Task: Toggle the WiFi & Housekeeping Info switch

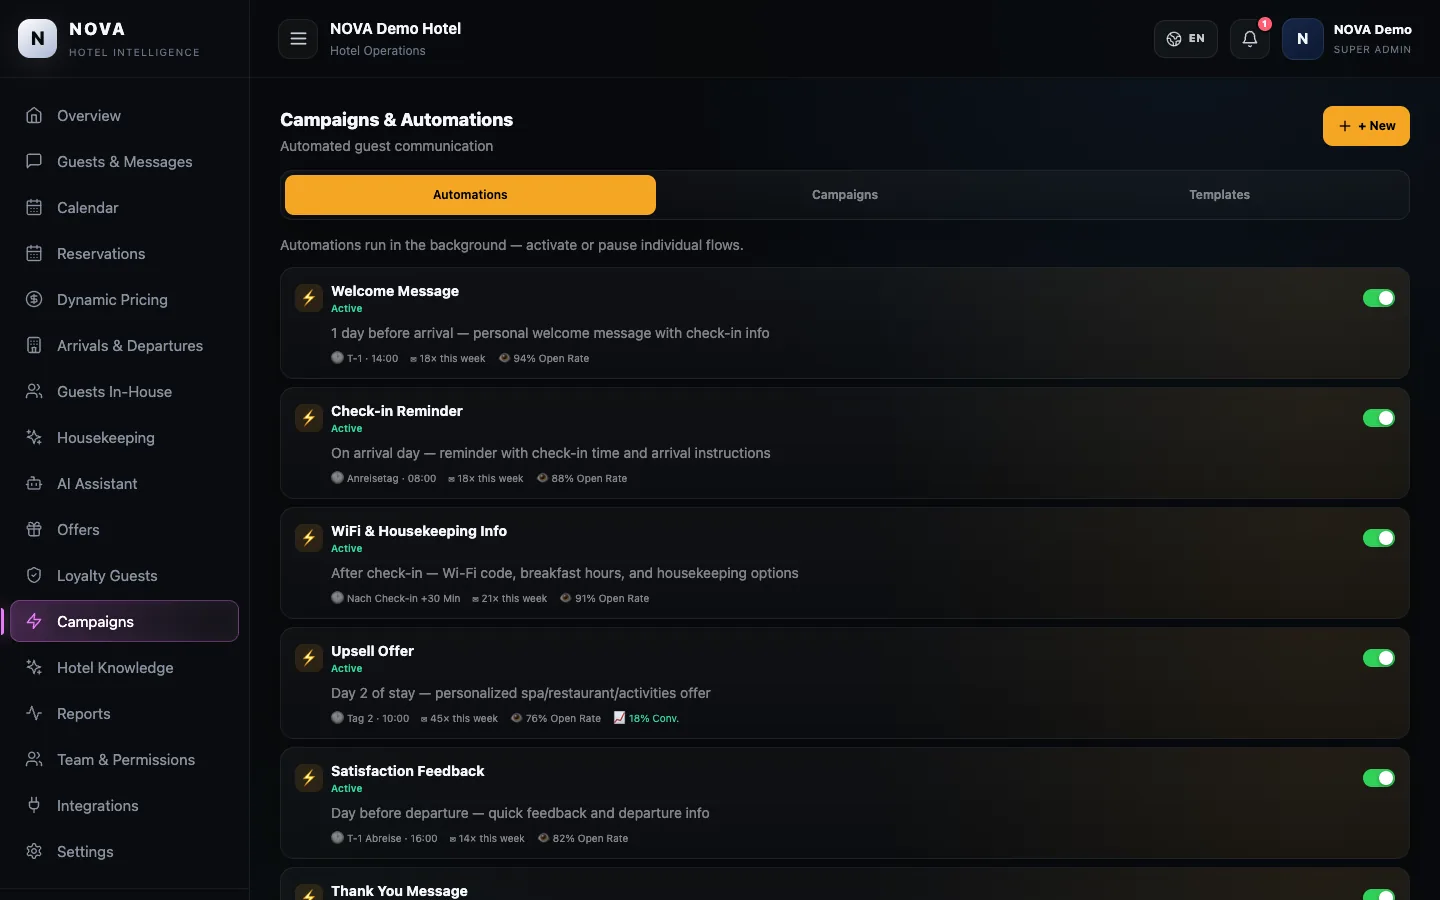Action: (x=1379, y=538)
